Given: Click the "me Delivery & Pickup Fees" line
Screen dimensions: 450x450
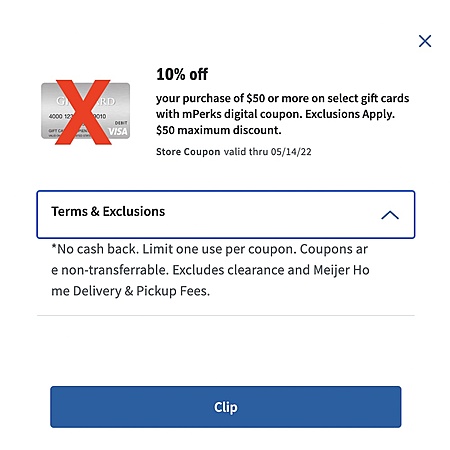Looking at the screenshot, I should point(131,291).
